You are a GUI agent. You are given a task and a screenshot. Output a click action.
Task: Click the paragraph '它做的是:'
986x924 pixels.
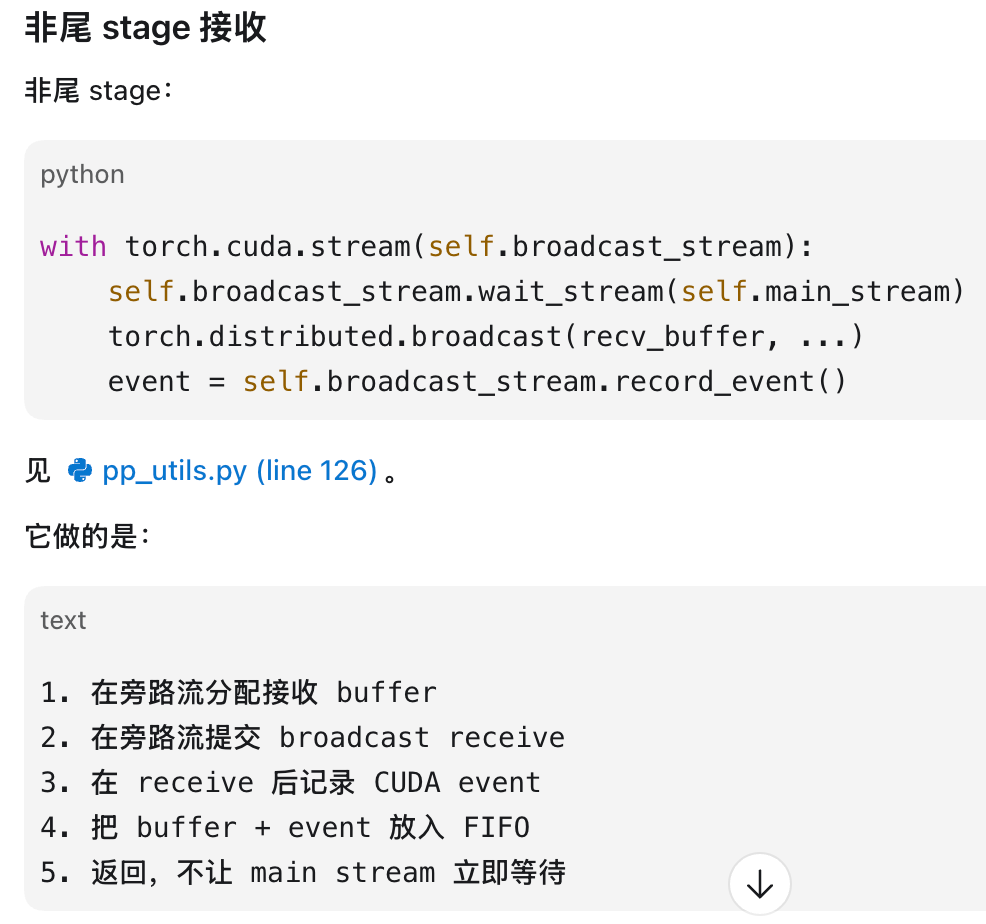88,537
